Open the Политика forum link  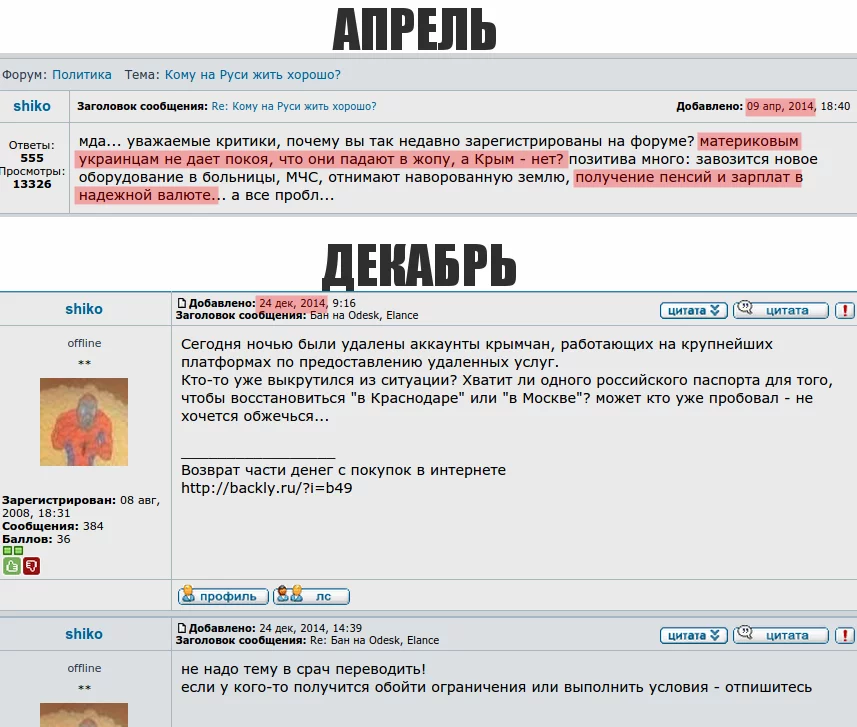click(81, 74)
